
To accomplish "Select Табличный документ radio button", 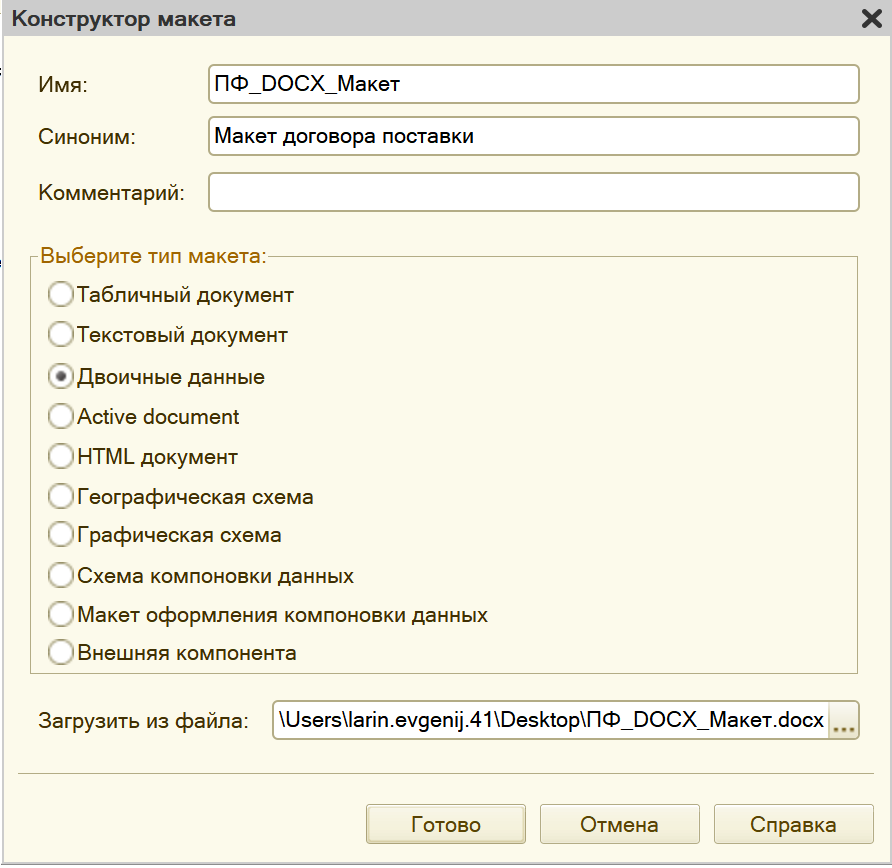I will tap(61, 295).
